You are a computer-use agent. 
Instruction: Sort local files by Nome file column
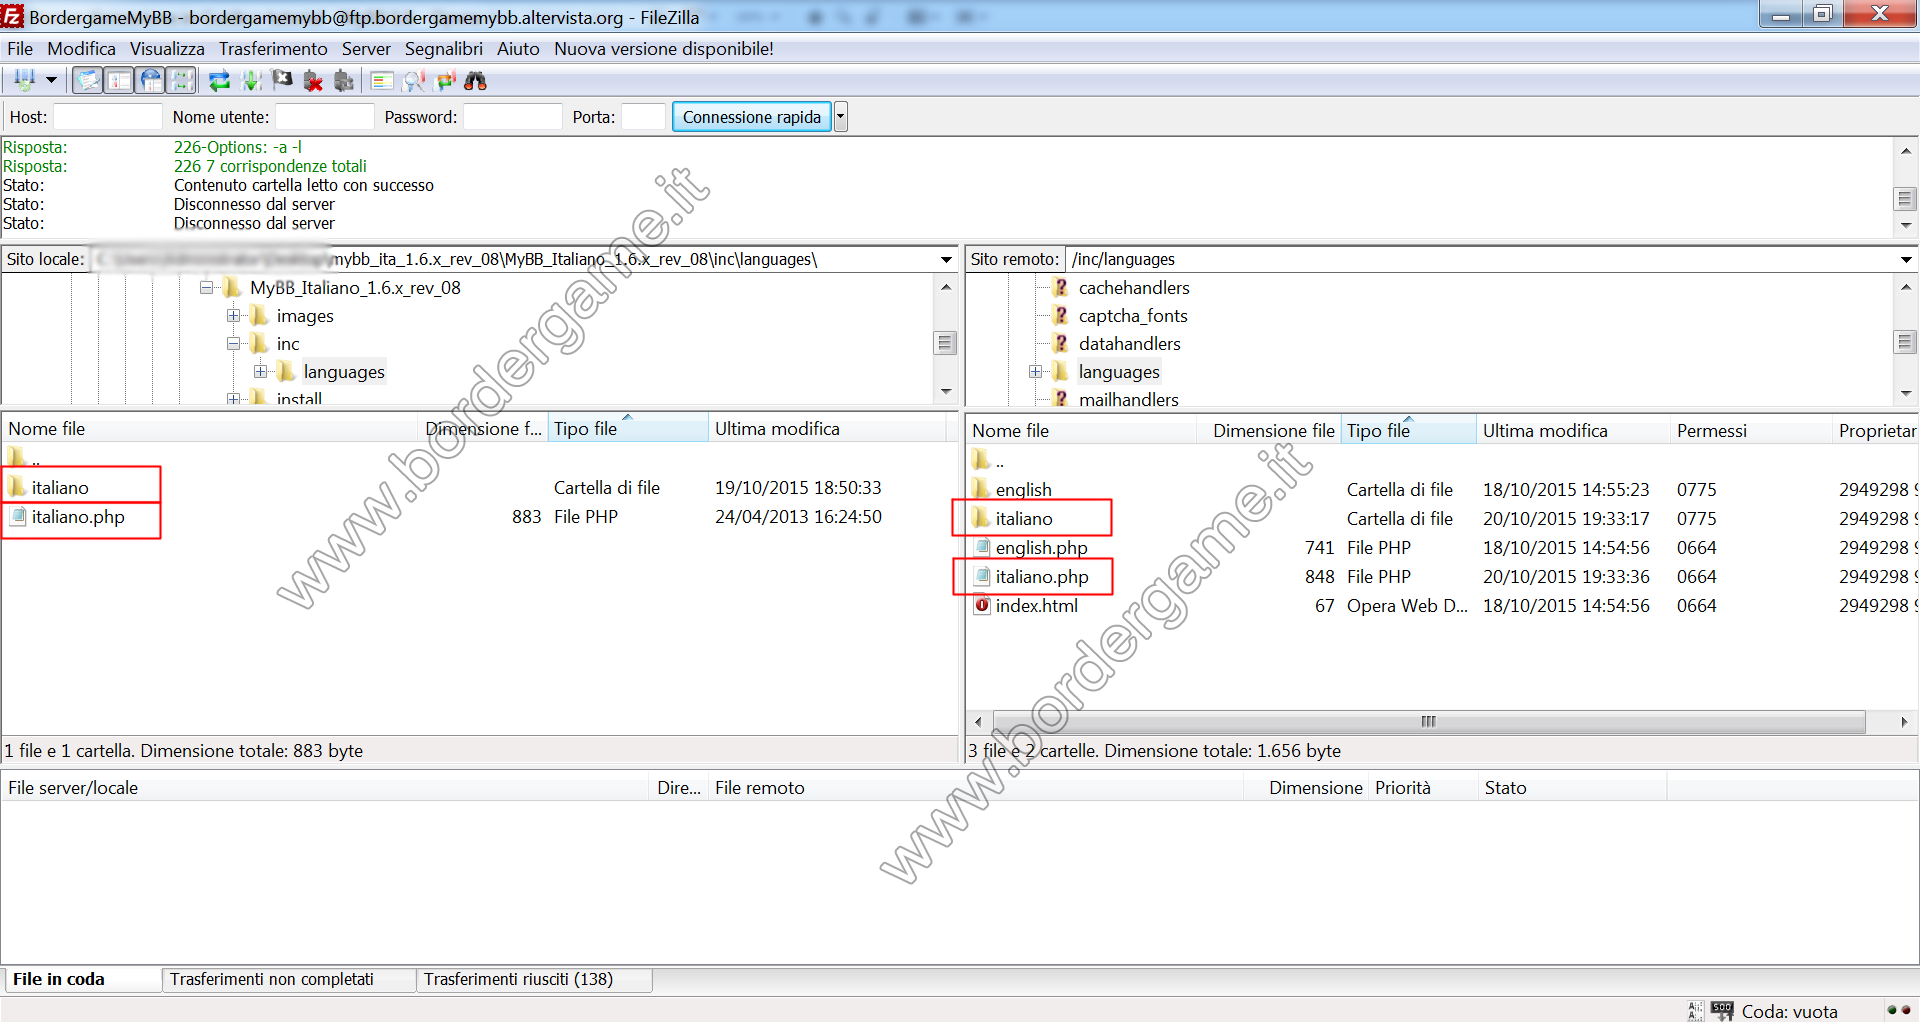[210, 429]
